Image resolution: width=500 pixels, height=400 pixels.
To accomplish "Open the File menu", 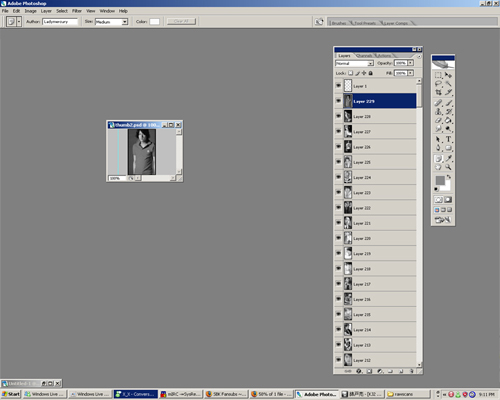I will pyautogui.click(x=5, y=11).
